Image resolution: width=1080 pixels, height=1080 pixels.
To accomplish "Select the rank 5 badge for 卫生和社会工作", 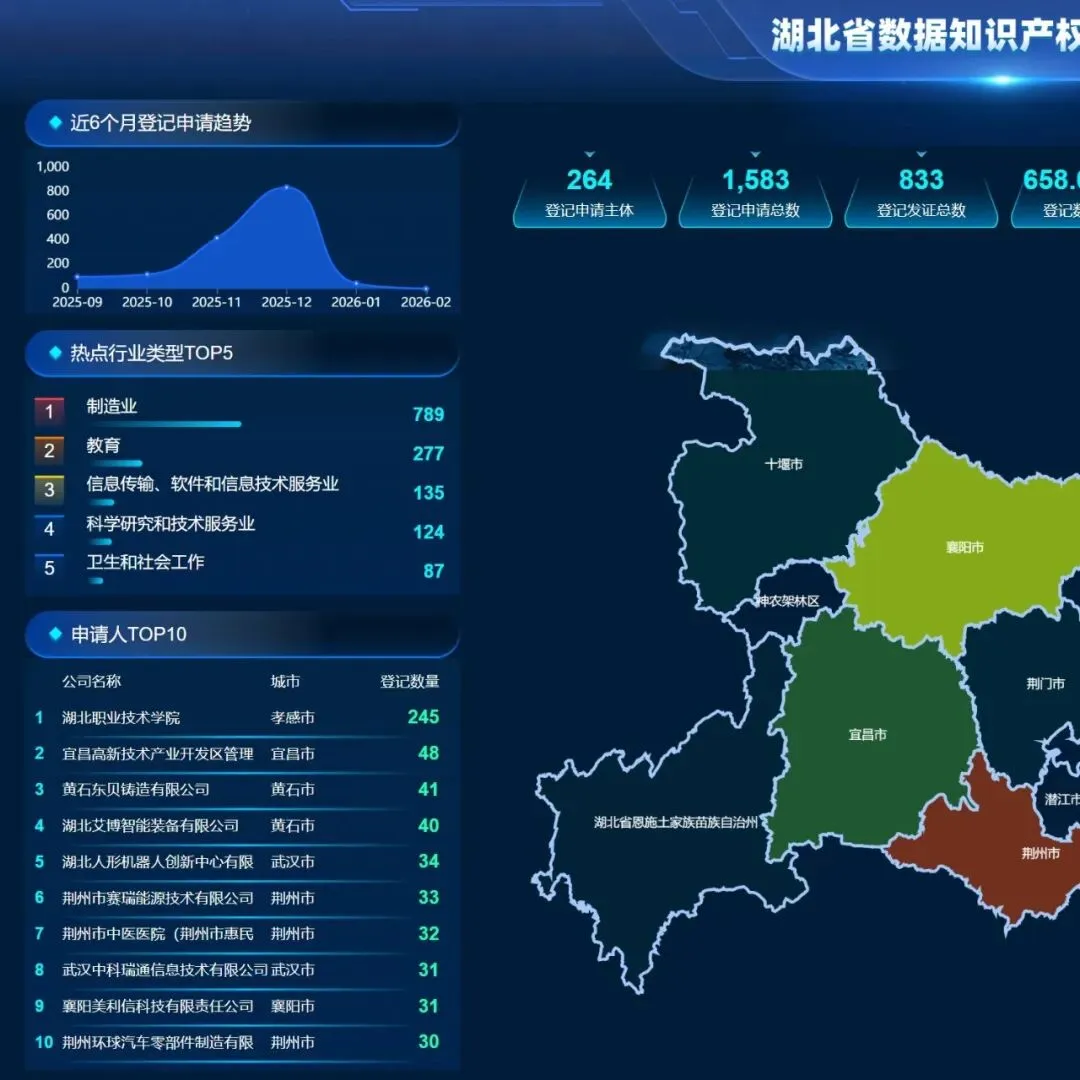I will point(49,568).
